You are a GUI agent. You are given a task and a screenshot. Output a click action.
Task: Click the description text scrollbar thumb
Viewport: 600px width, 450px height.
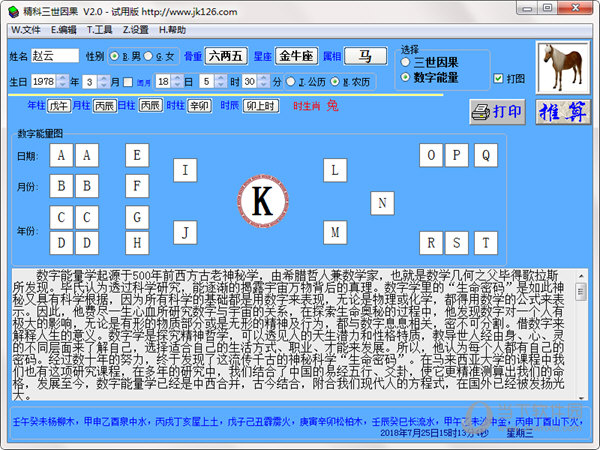click(x=581, y=292)
